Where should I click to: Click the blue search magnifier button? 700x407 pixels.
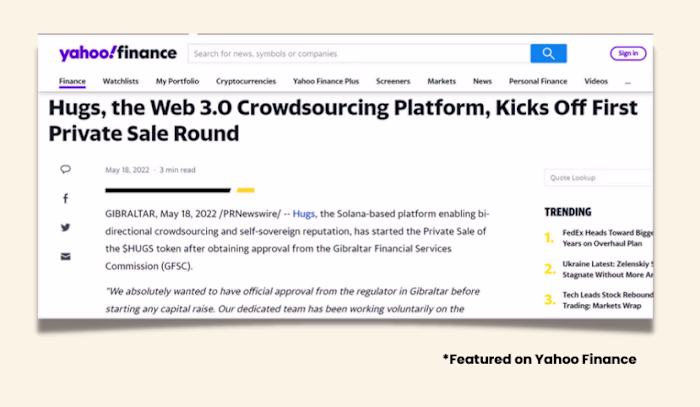tap(548, 54)
